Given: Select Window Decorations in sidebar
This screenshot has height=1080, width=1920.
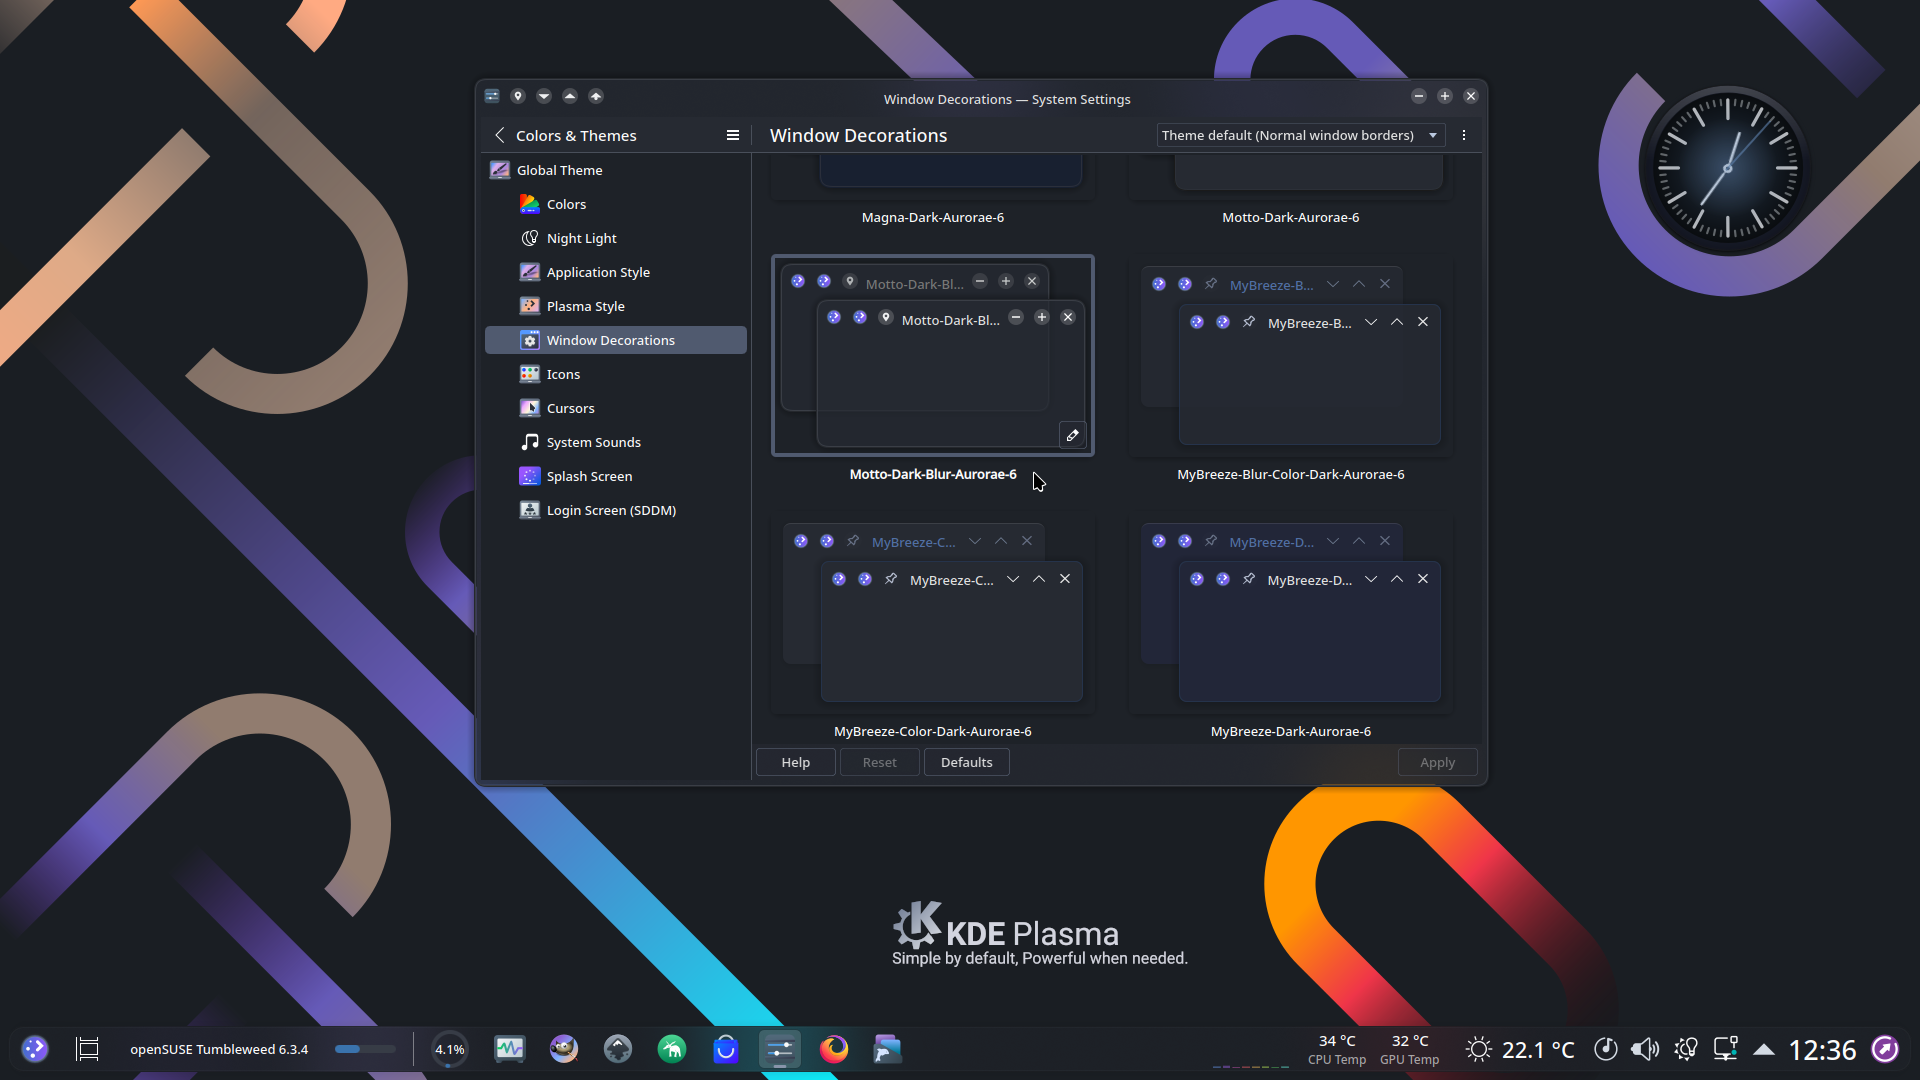Looking at the screenshot, I should (616, 340).
